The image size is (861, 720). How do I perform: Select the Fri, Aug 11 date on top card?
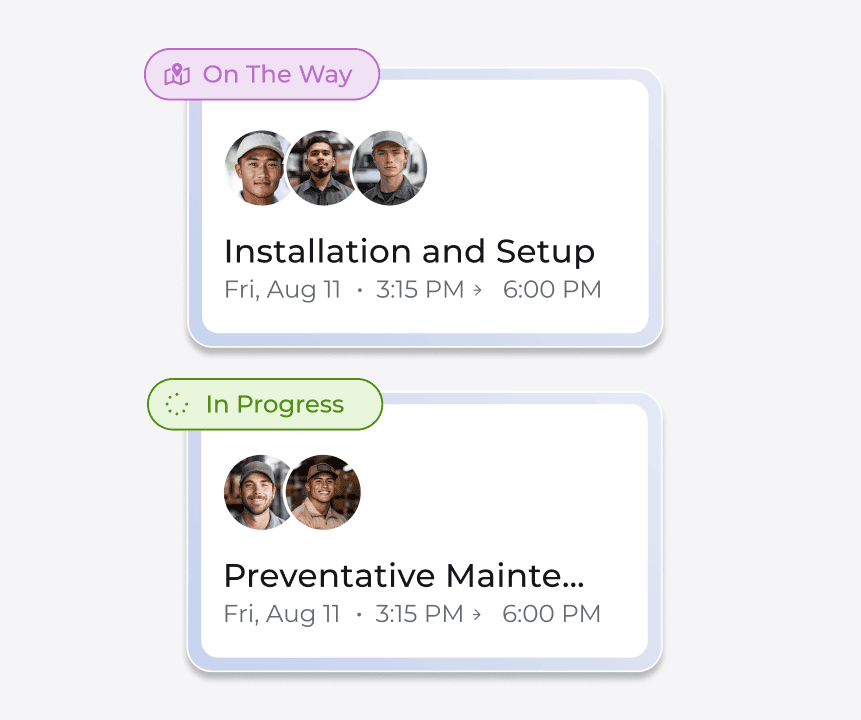281,289
